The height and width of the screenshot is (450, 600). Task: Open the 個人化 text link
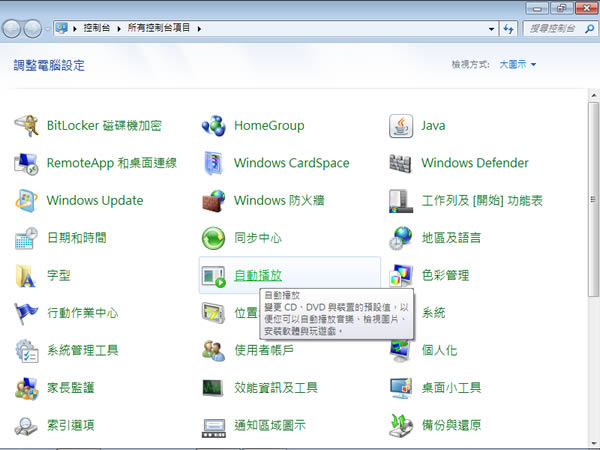coord(439,351)
